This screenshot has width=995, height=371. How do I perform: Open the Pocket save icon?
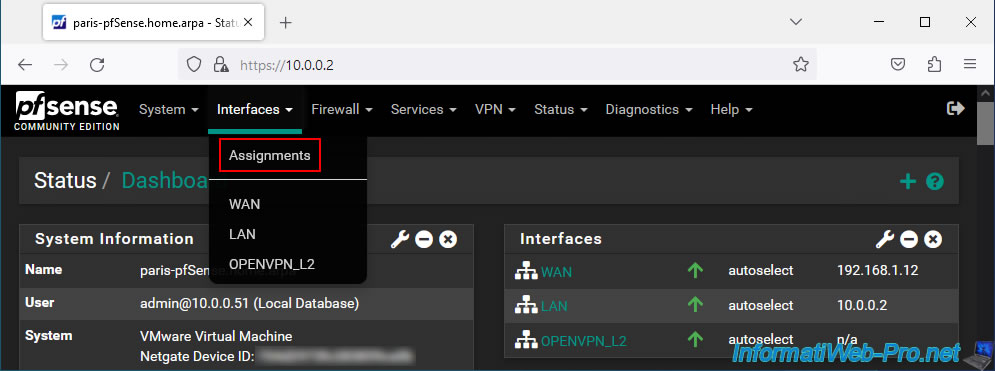(x=897, y=65)
